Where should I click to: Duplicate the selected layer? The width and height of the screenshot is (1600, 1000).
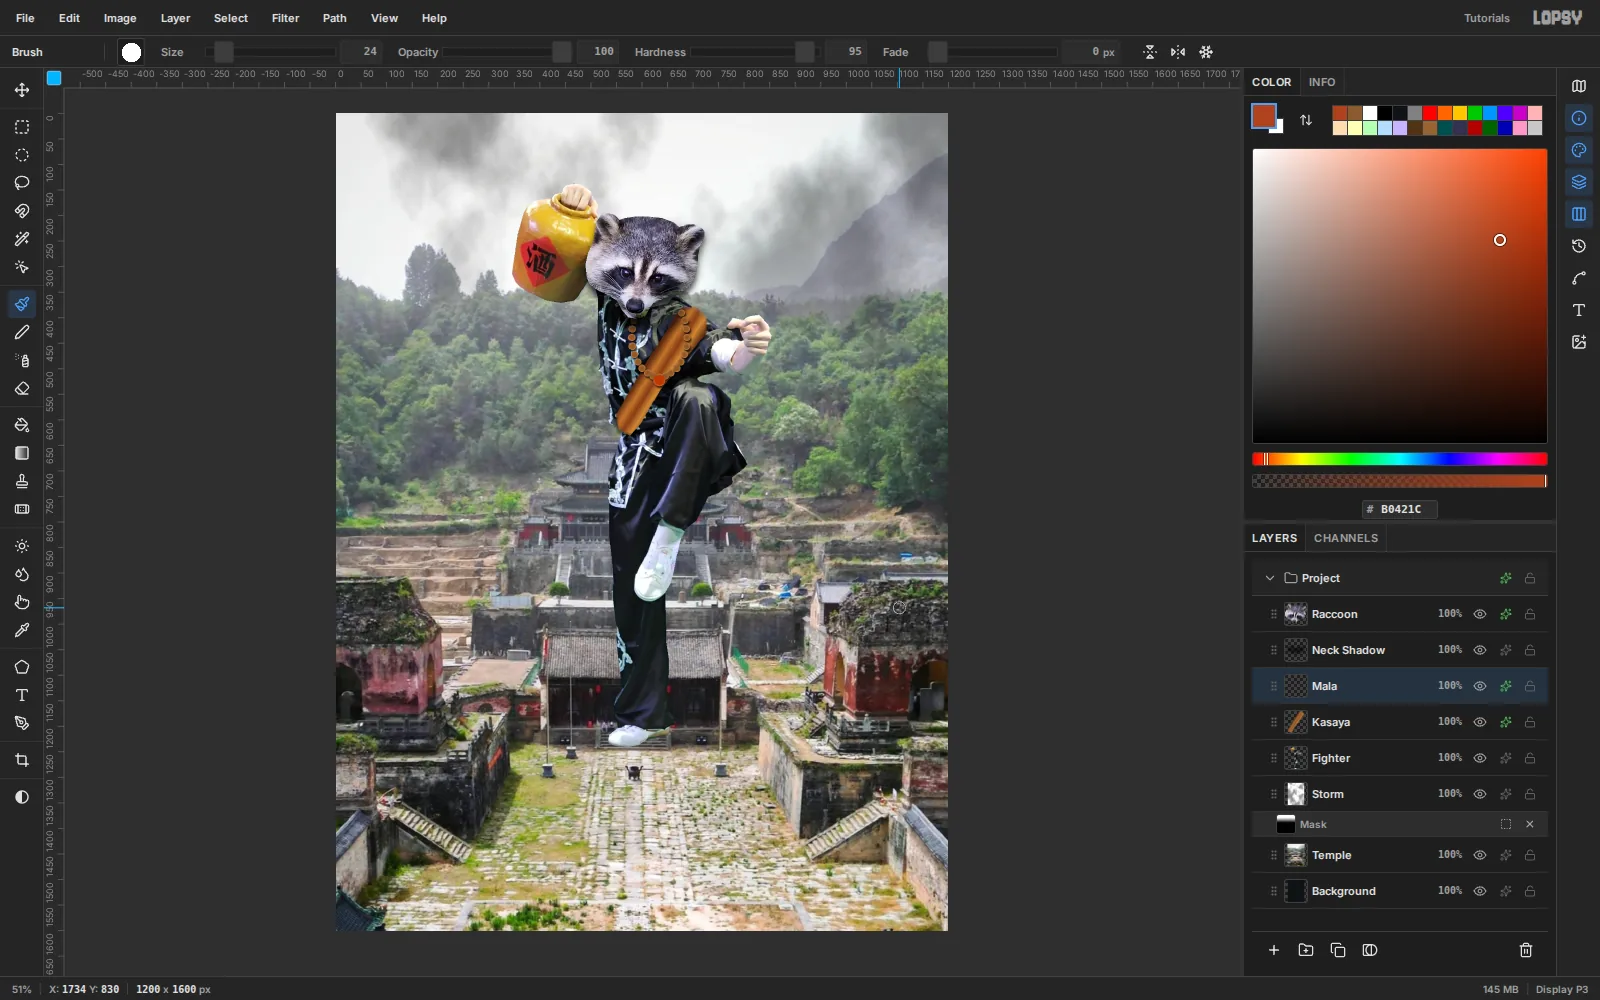click(x=1338, y=950)
